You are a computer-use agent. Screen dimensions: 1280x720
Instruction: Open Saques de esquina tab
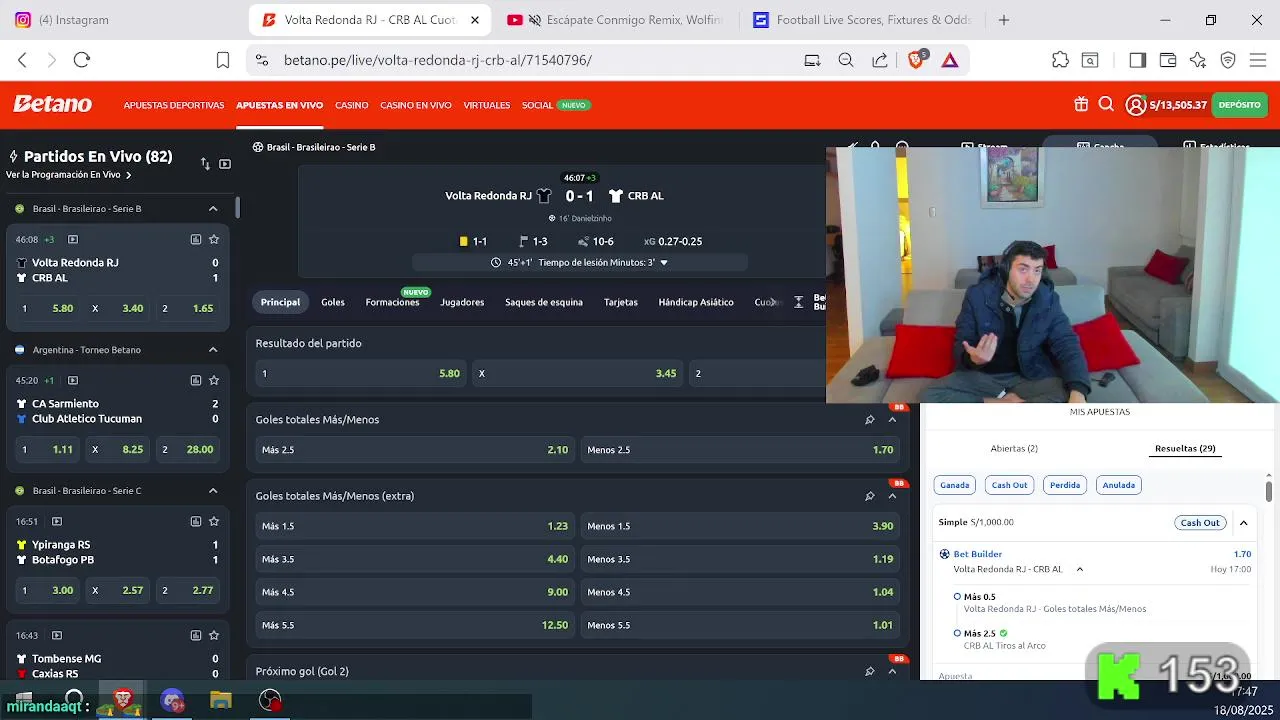coord(544,302)
